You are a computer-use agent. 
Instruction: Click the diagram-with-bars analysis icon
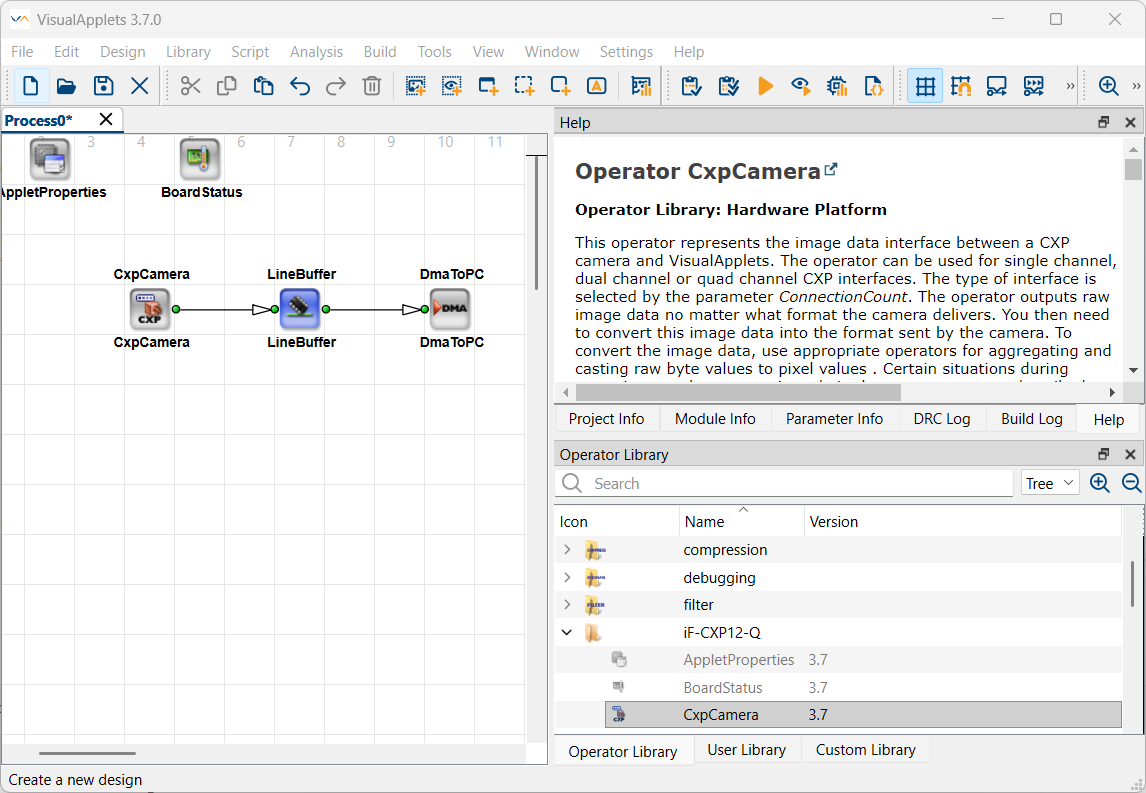[641, 86]
